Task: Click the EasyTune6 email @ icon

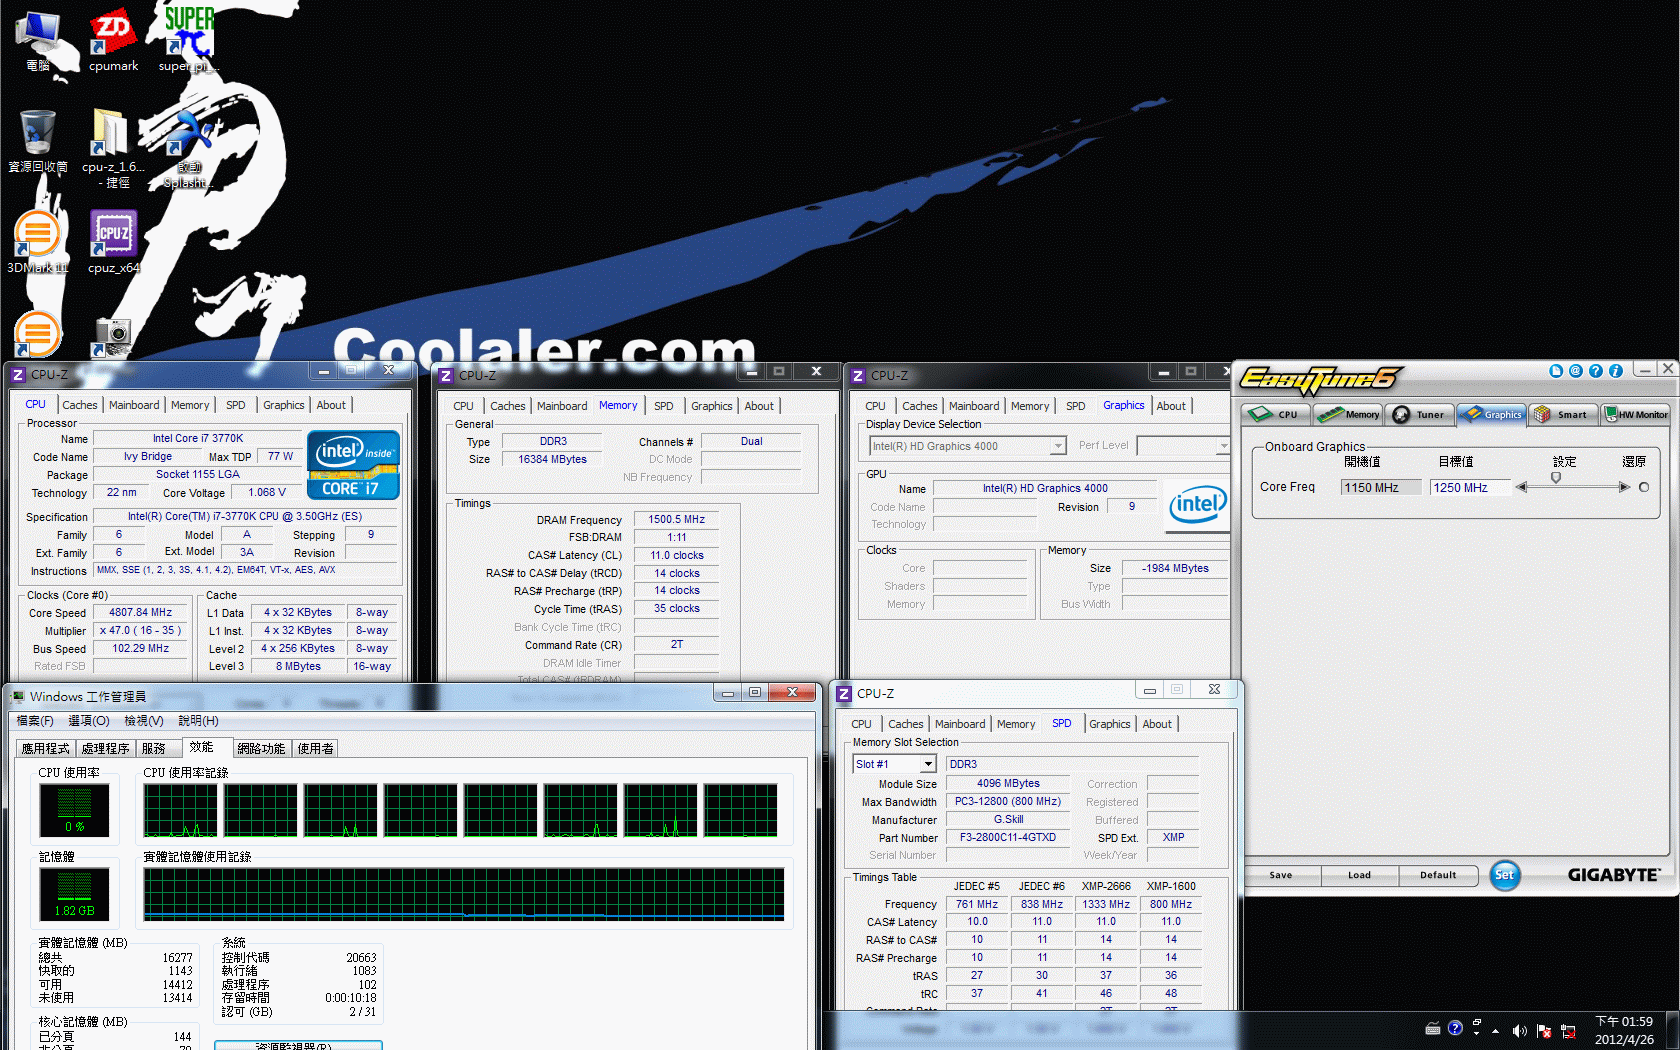Action: pos(1575,371)
